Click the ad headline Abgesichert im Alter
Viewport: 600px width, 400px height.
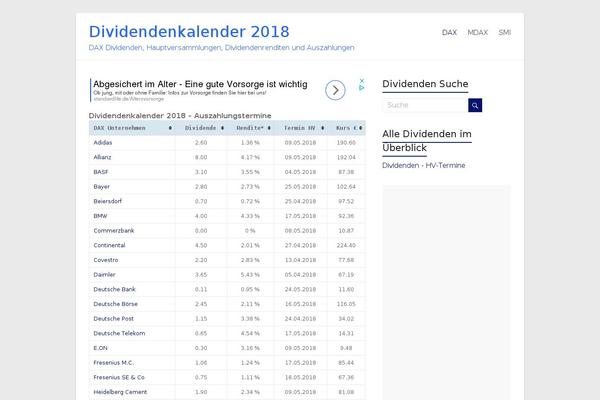click(x=200, y=84)
